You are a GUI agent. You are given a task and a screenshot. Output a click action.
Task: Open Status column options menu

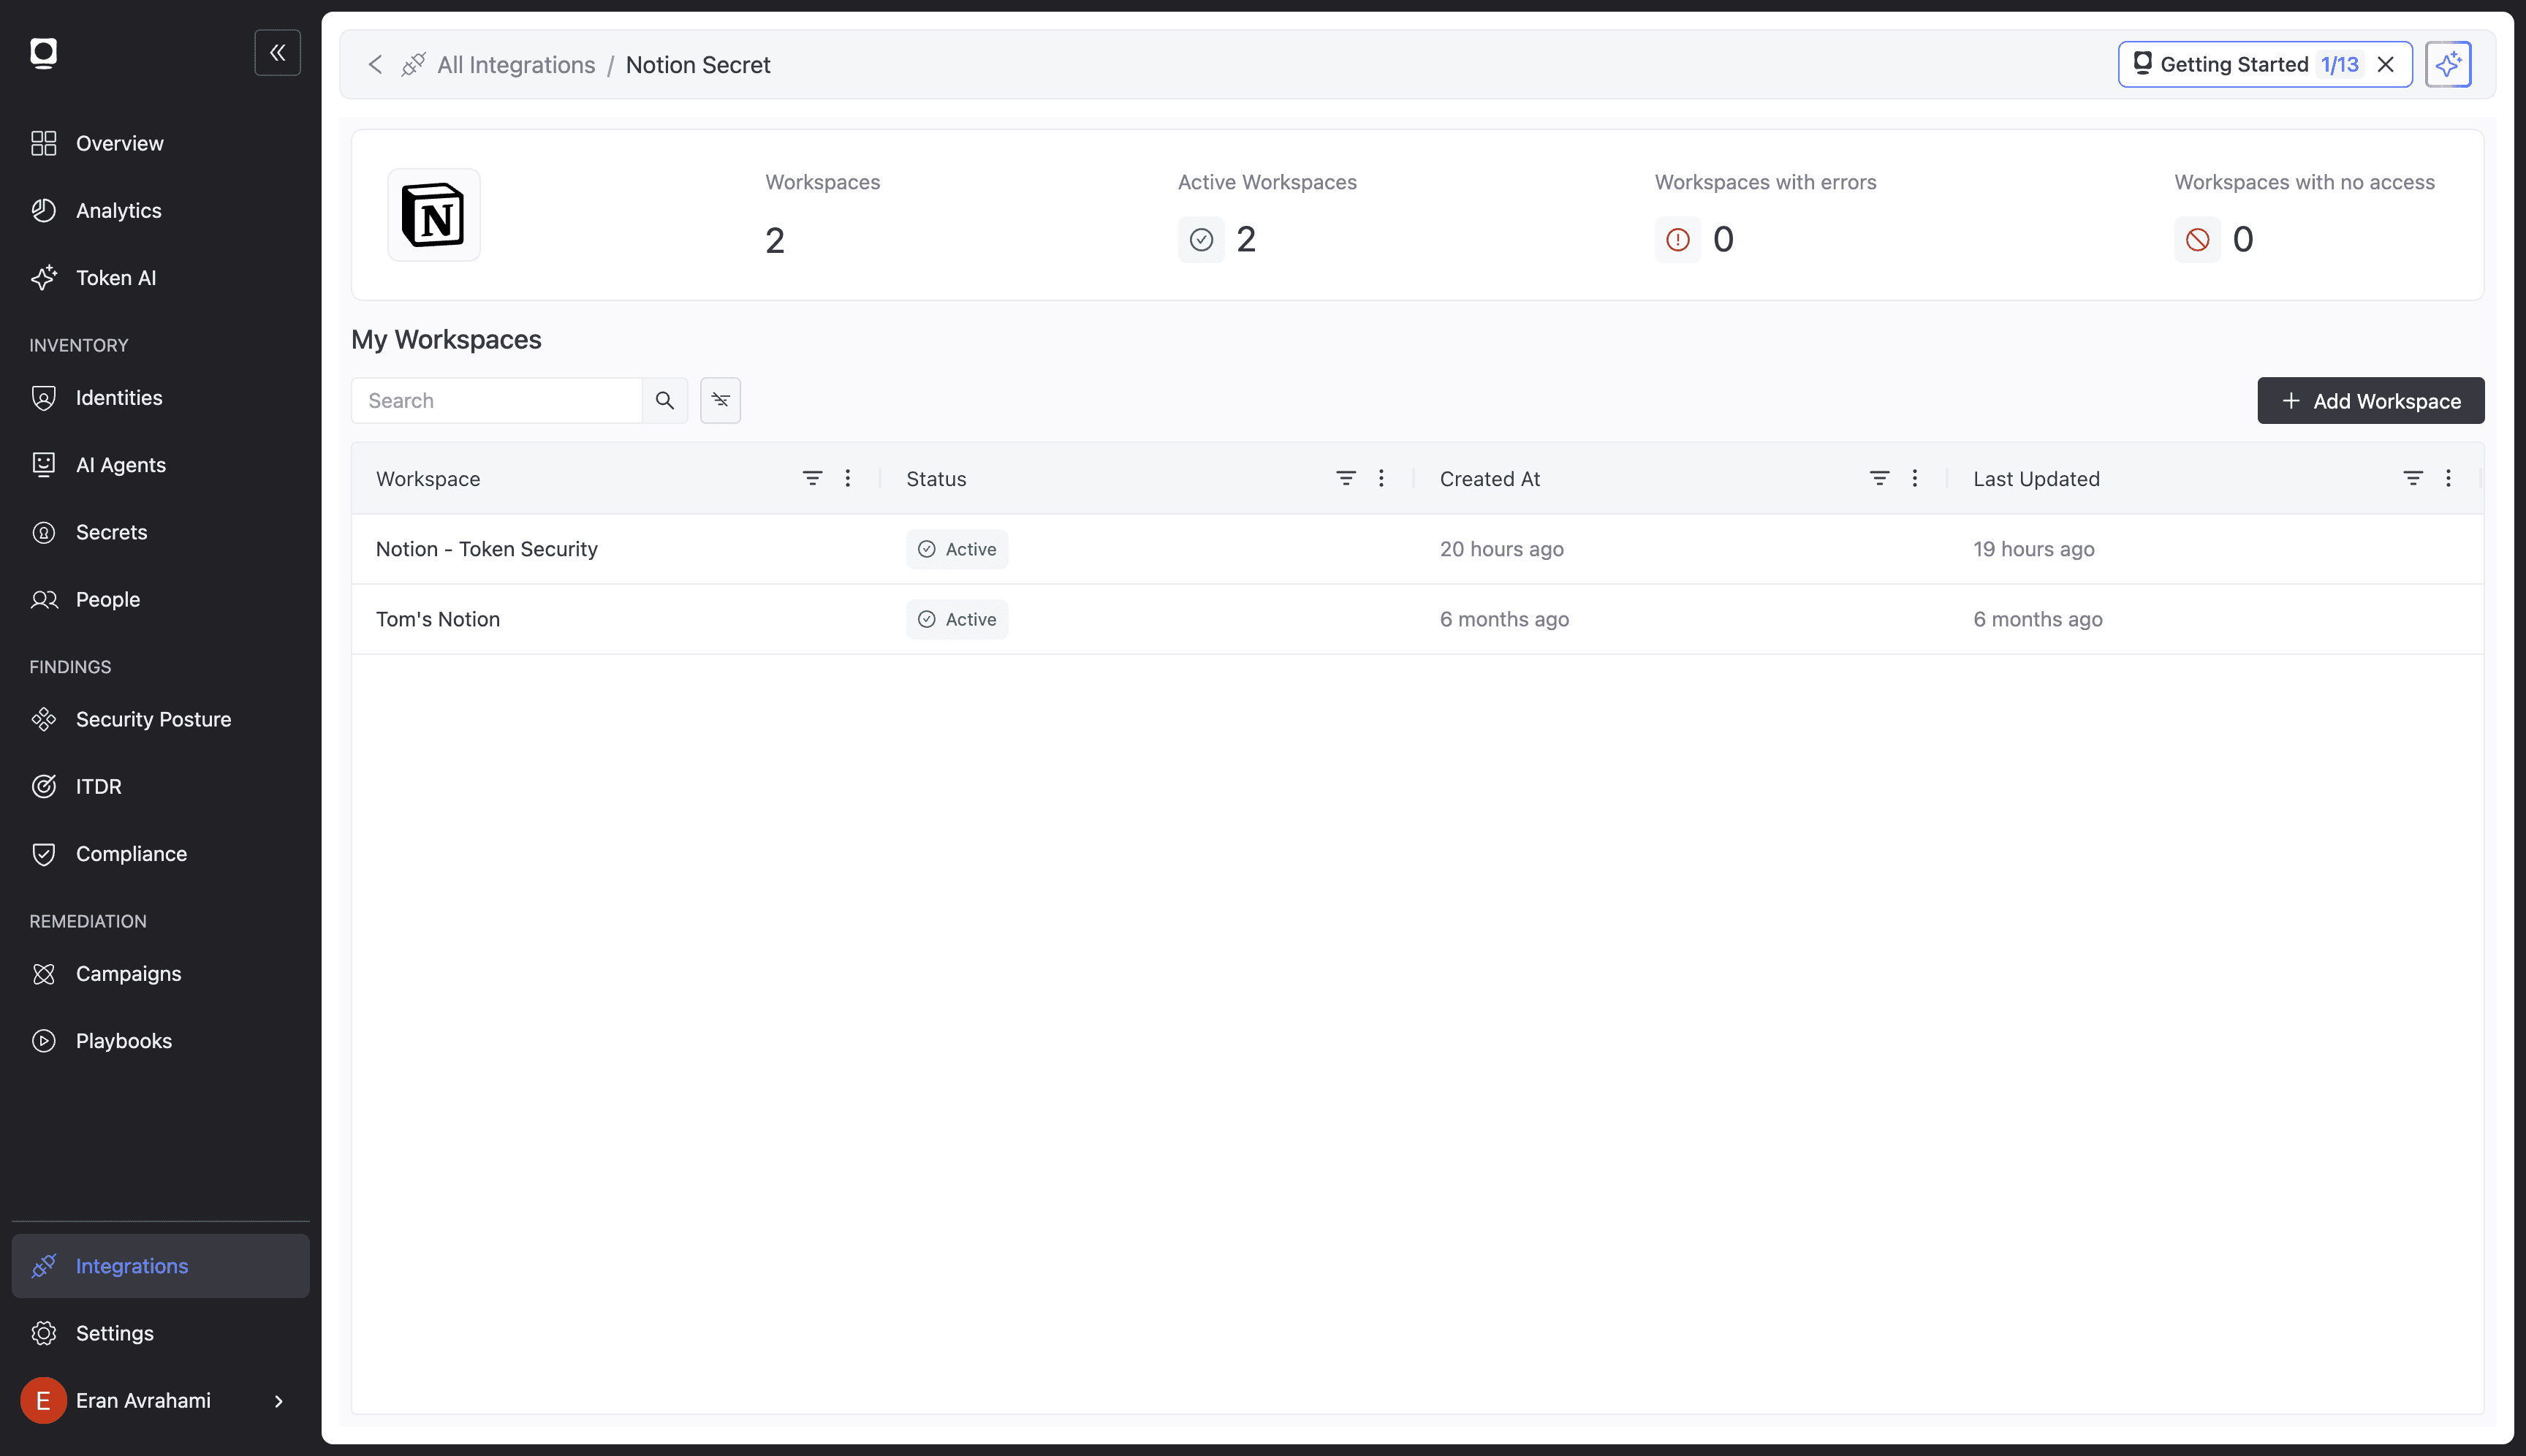click(x=1381, y=478)
